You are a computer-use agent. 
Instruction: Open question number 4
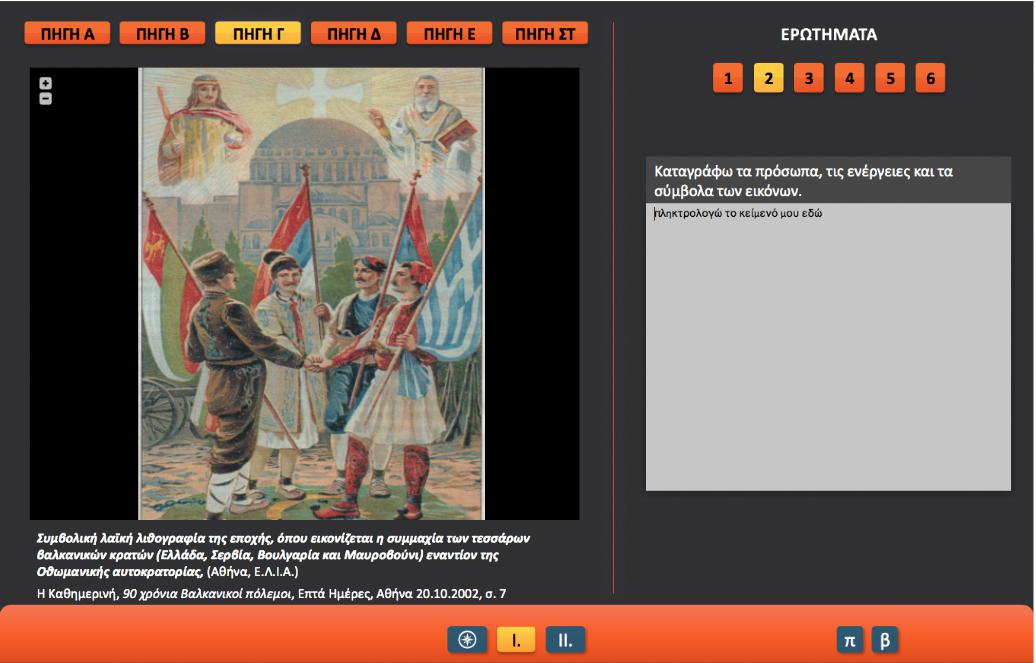850,79
